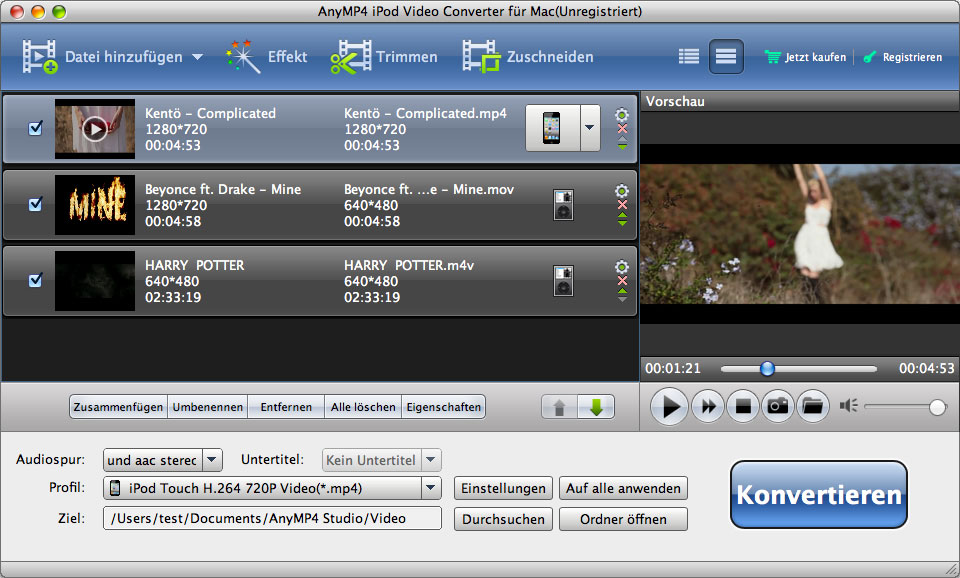Open settings gear for Beyonce Mine row
Viewport: 960px width, 578px height.
pos(622,191)
